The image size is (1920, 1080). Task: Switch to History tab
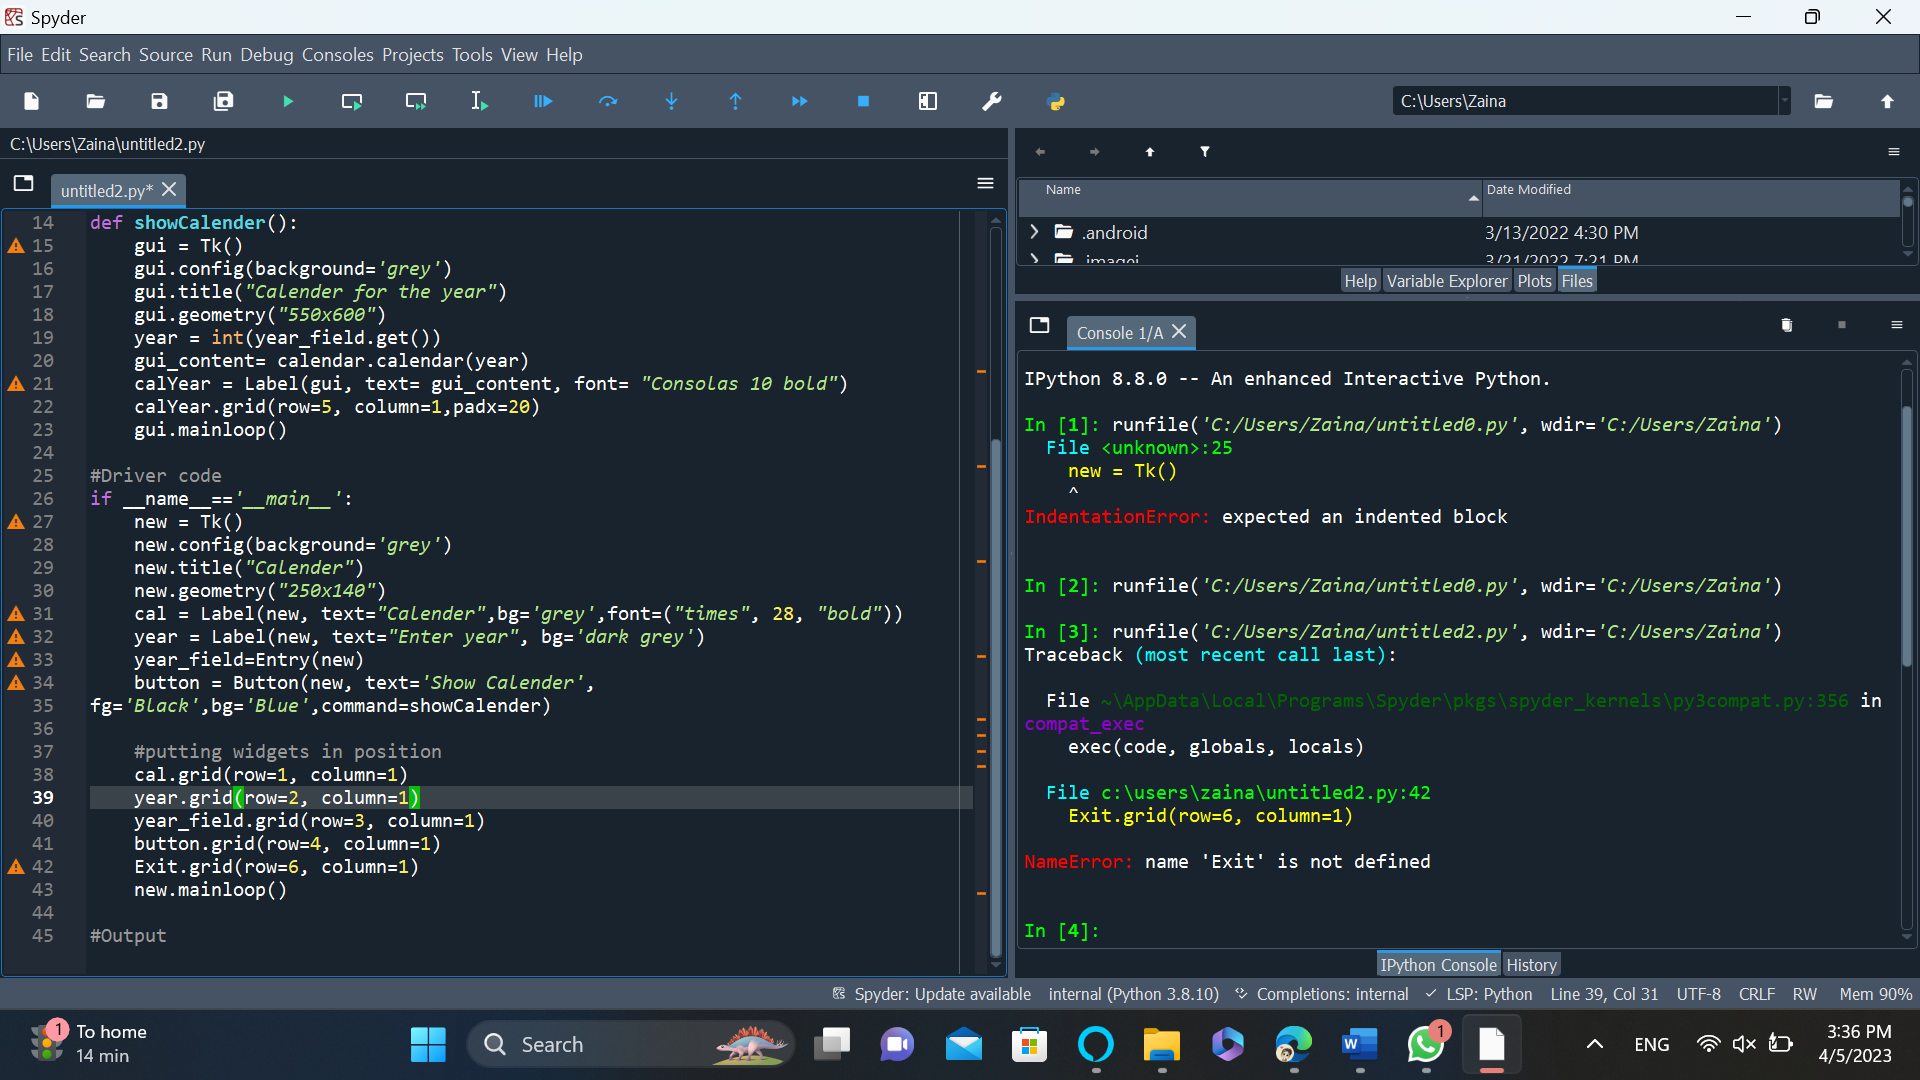point(1531,965)
